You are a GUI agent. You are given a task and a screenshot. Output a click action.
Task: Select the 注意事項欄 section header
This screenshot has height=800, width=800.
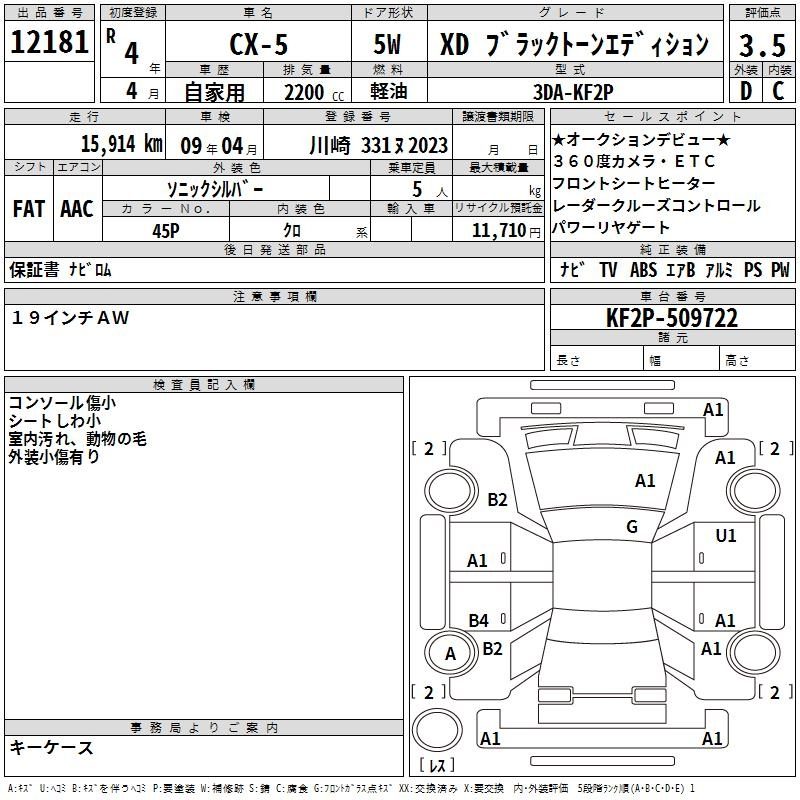274,296
